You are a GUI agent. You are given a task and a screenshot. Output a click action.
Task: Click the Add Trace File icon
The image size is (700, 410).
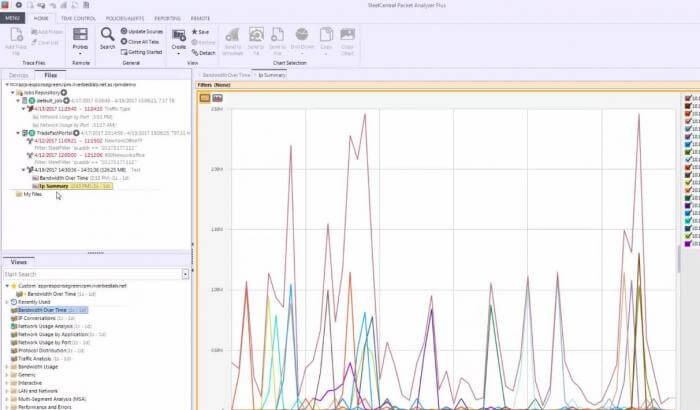[16, 35]
